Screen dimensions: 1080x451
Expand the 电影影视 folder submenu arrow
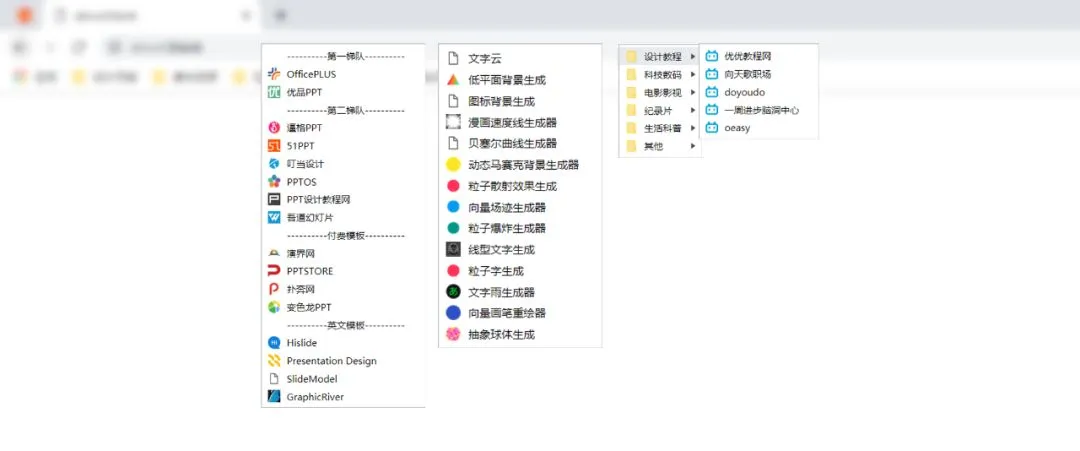pyautogui.click(x=692, y=92)
